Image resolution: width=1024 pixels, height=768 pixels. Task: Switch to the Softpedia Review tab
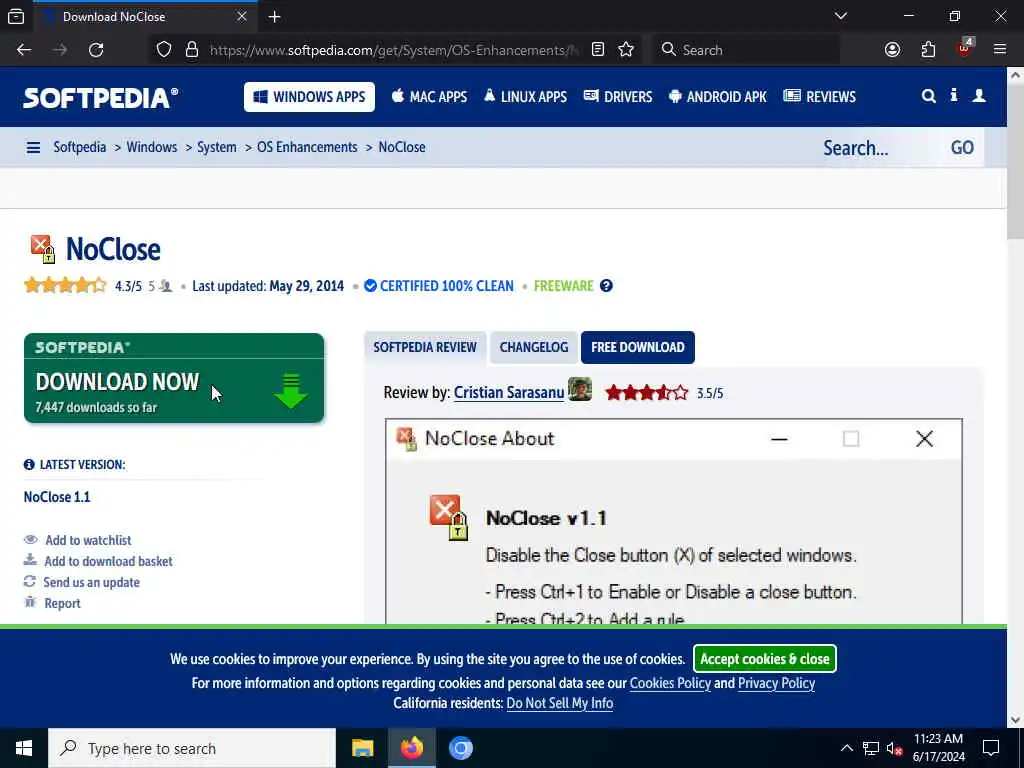point(425,347)
